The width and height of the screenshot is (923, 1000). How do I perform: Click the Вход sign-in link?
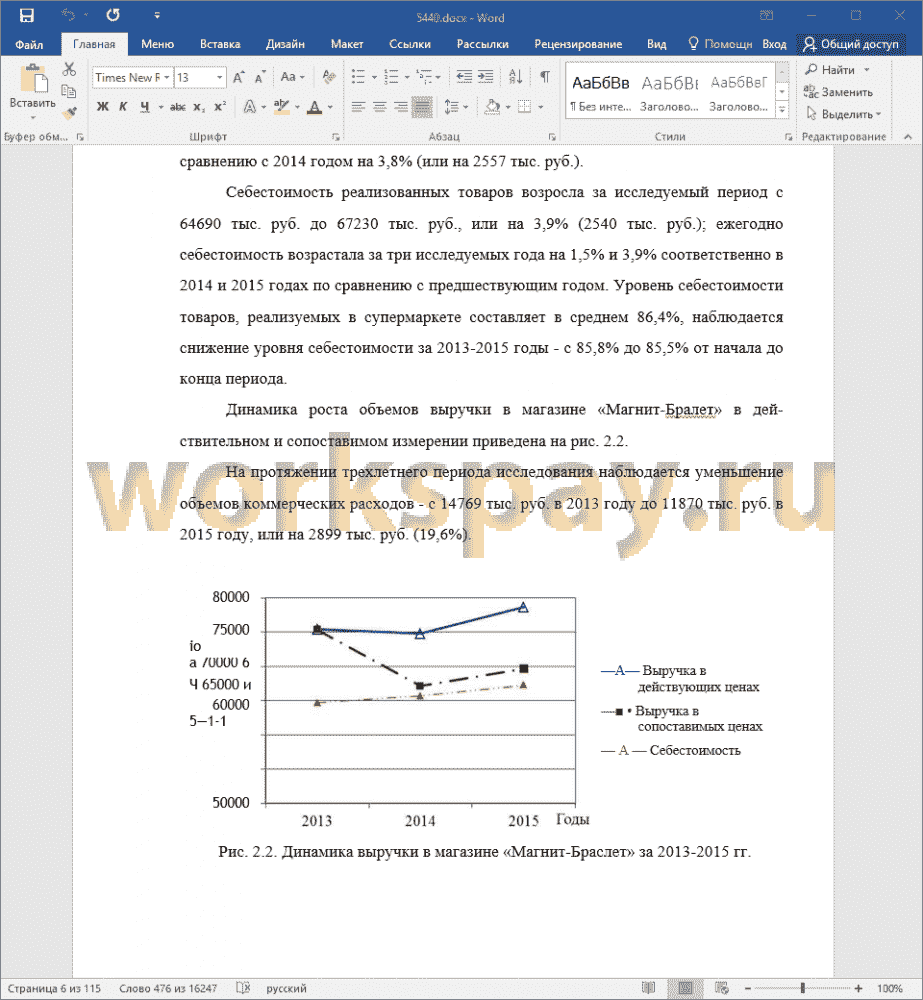[774, 44]
